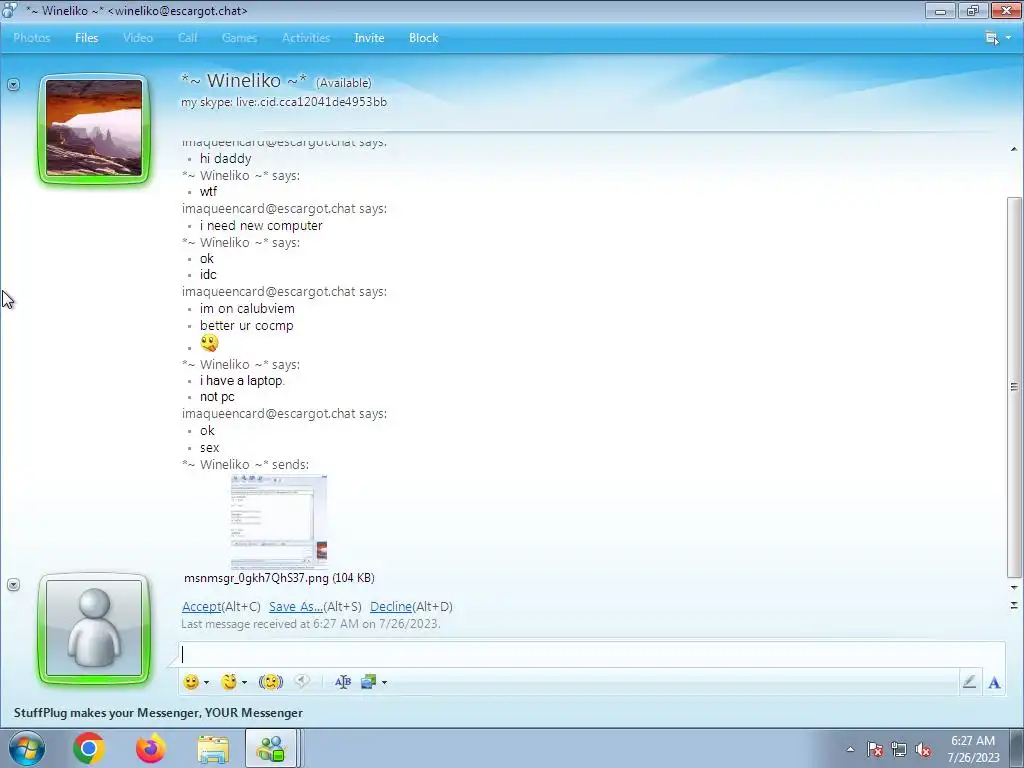Click the StuffPlug advertisement text

click(158, 712)
